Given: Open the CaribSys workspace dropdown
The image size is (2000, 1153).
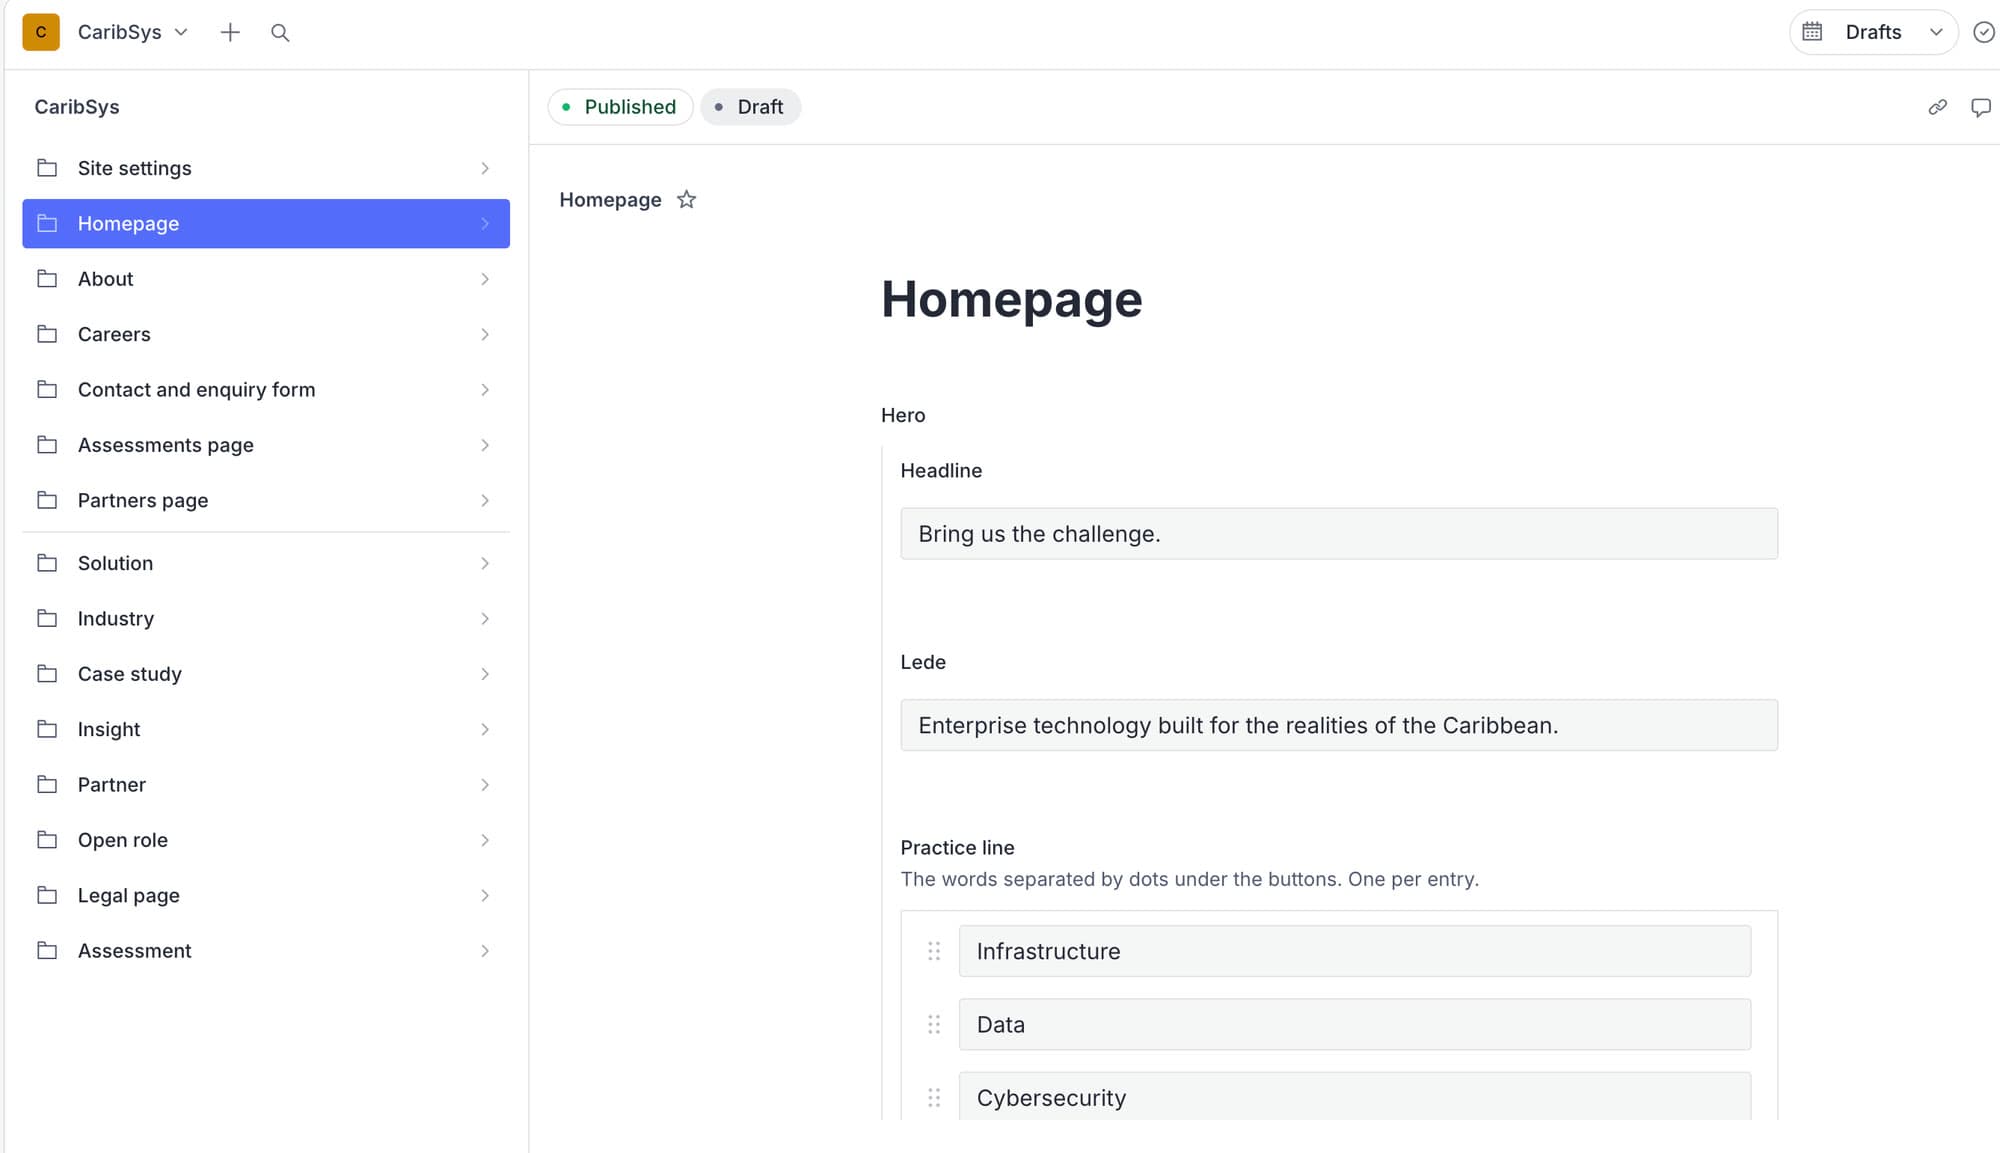Looking at the screenshot, I should [x=133, y=32].
